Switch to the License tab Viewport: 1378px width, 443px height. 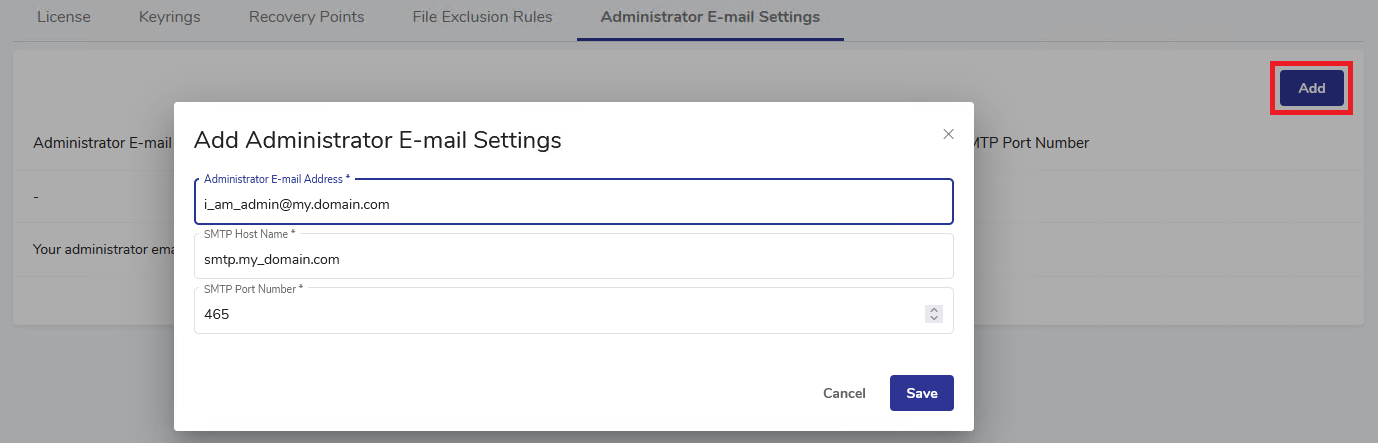point(63,17)
